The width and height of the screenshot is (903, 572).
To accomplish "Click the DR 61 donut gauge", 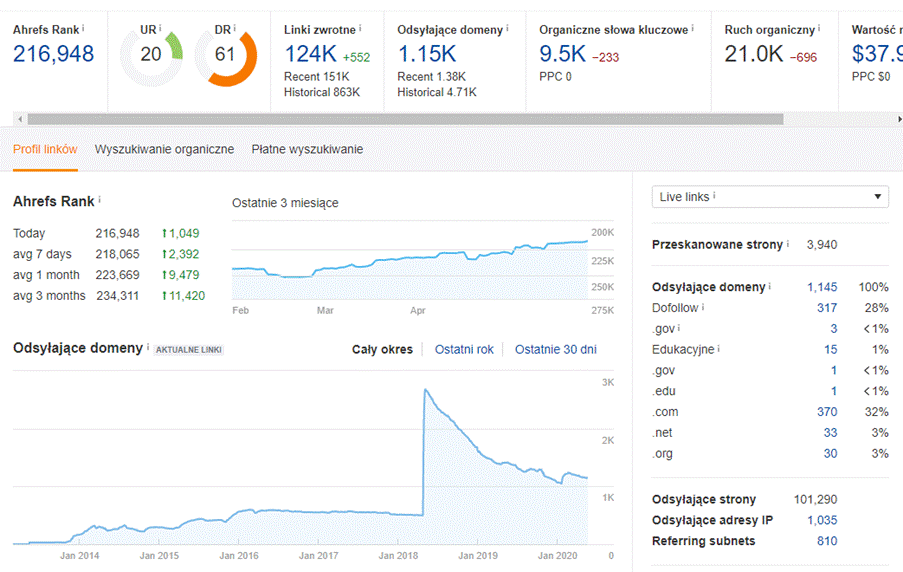I will 226,56.
